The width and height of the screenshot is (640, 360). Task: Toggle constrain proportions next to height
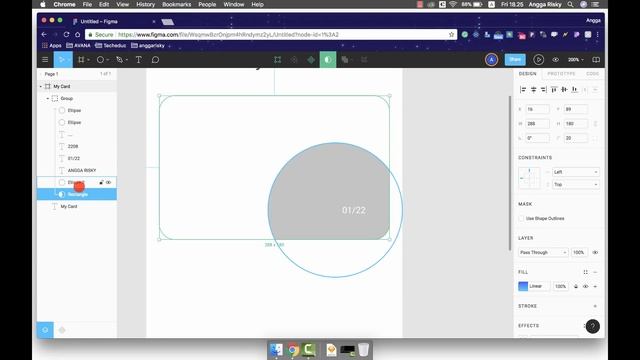(595, 124)
